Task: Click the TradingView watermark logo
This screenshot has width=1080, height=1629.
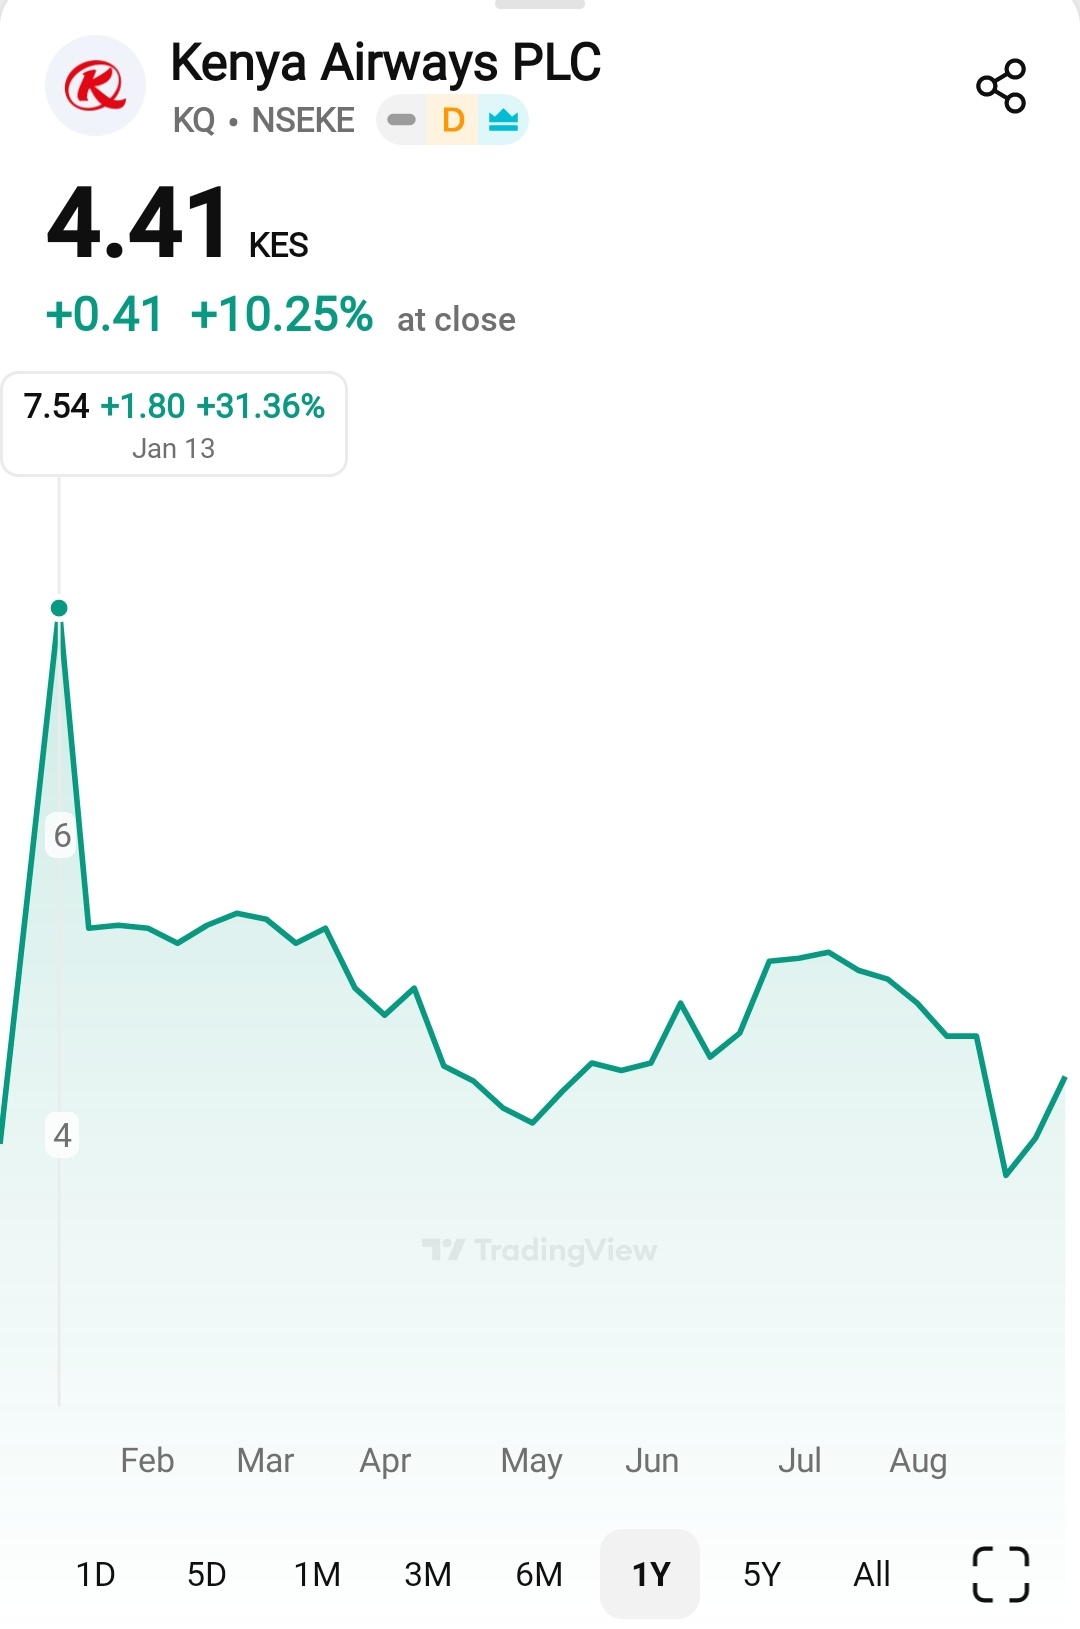Action: [539, 1250]
